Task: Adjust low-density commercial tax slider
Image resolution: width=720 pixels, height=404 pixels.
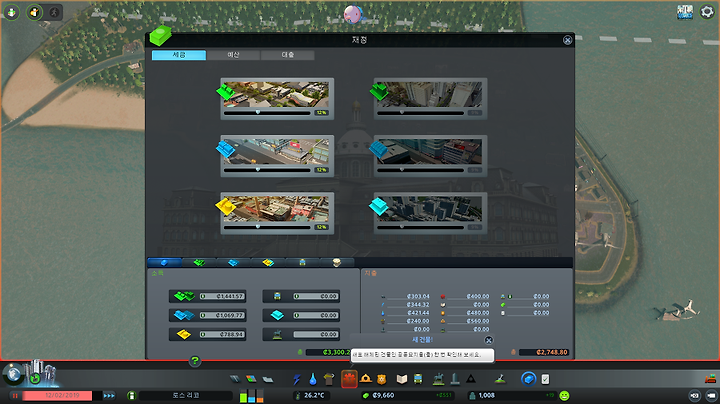Action: point(267,170)
